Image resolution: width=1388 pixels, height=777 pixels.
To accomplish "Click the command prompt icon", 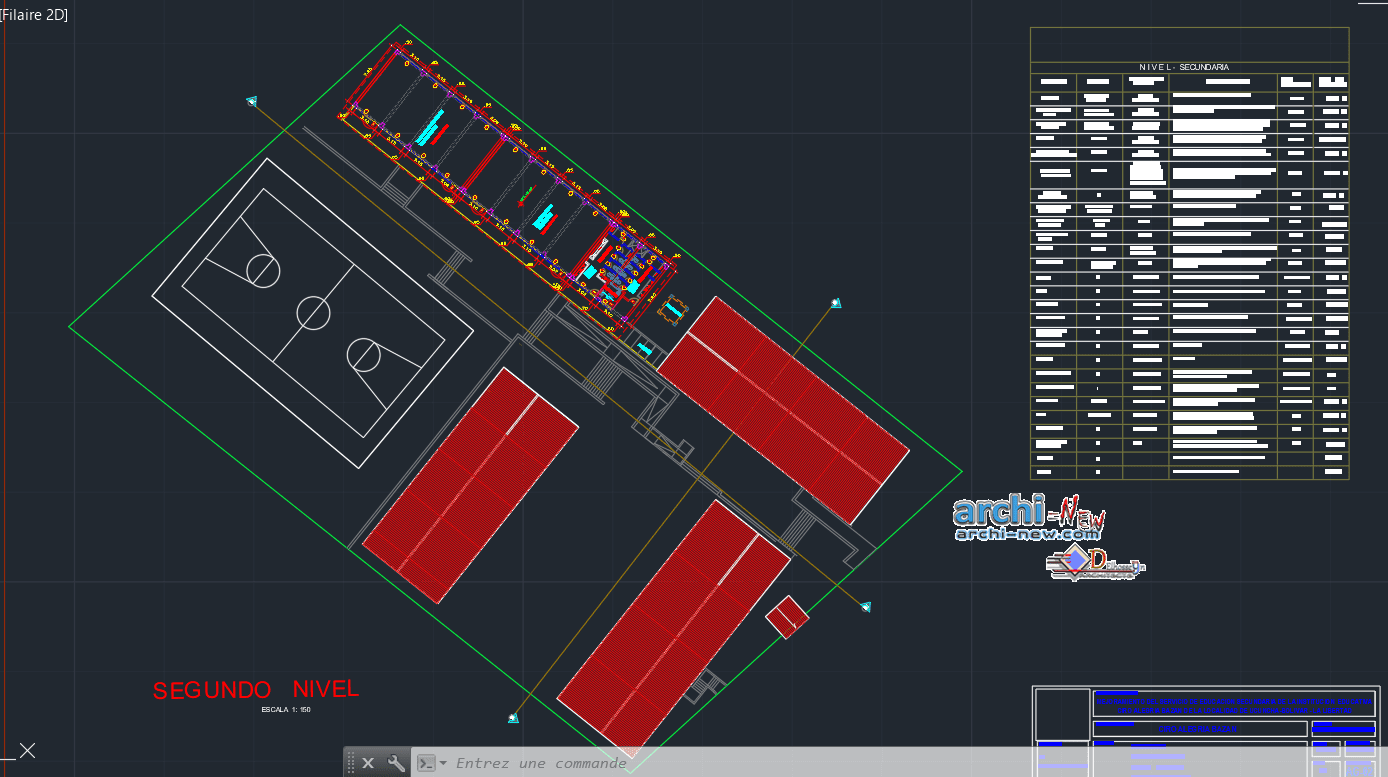I will click(426, 763).
